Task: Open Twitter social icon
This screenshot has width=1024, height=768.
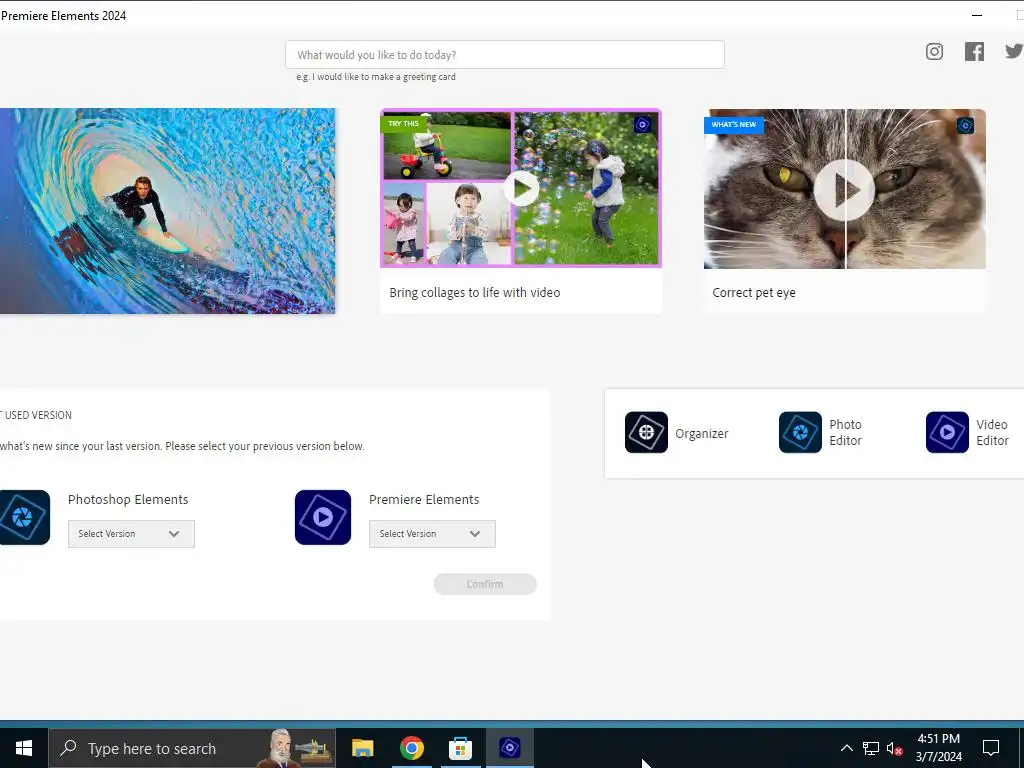Action: pyautogui.click(x=1014, y=52)
